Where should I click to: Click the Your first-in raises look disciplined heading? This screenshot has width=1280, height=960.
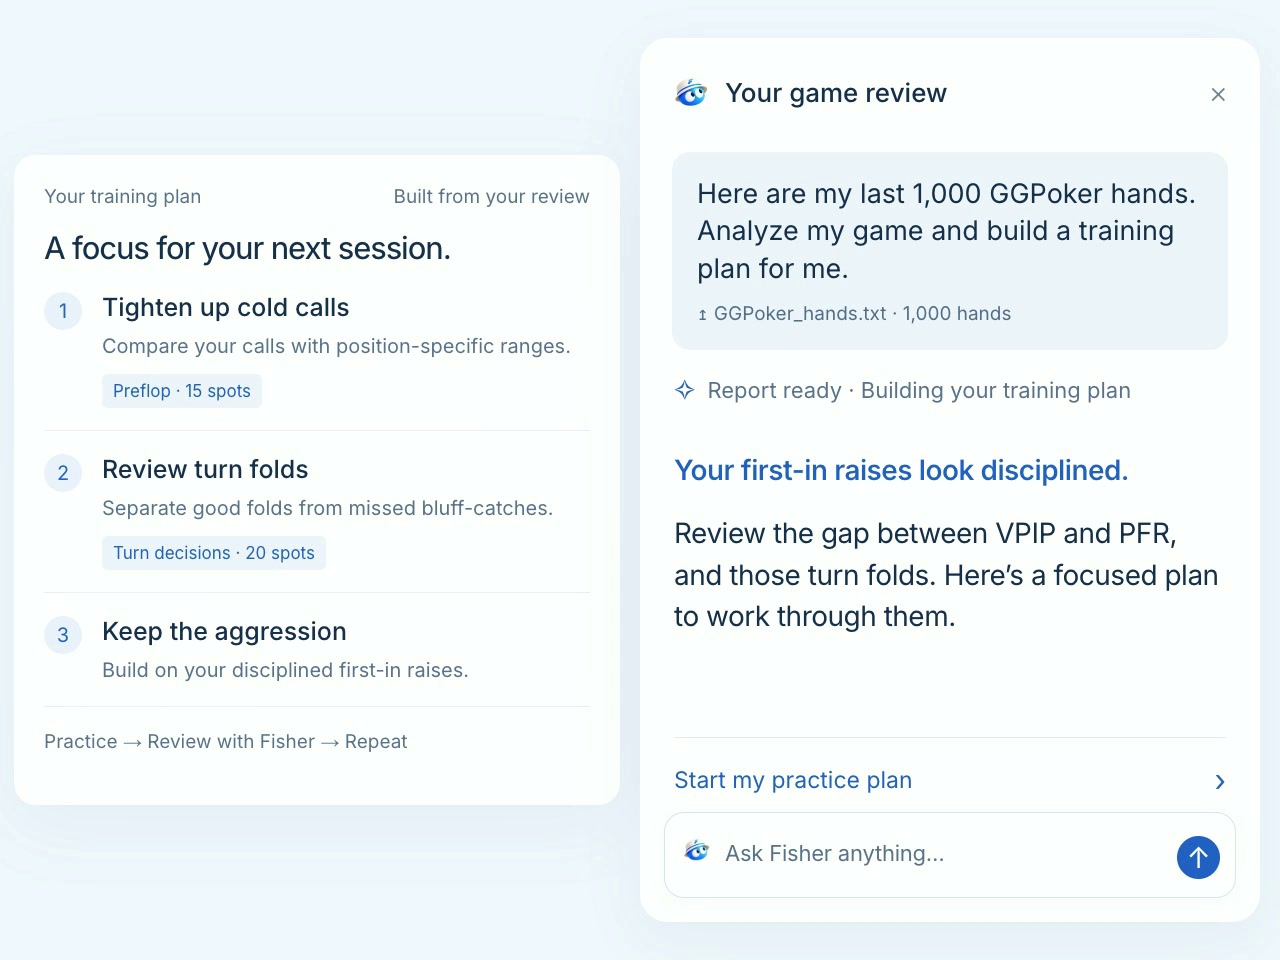(901, 470)
